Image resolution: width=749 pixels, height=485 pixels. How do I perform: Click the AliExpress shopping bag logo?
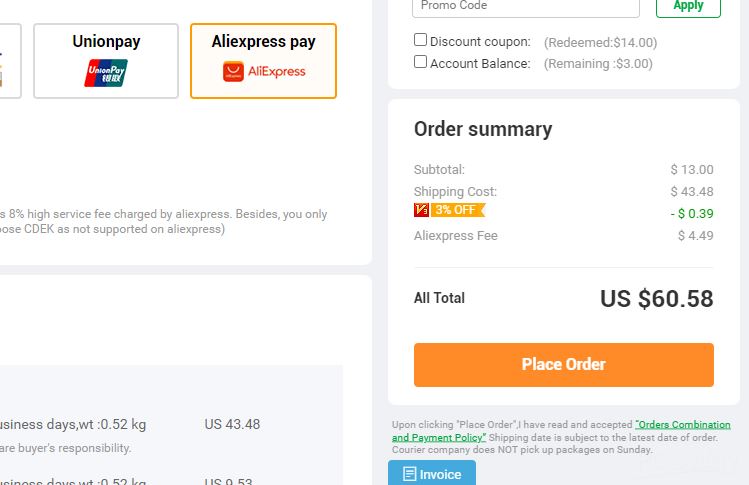233,72
